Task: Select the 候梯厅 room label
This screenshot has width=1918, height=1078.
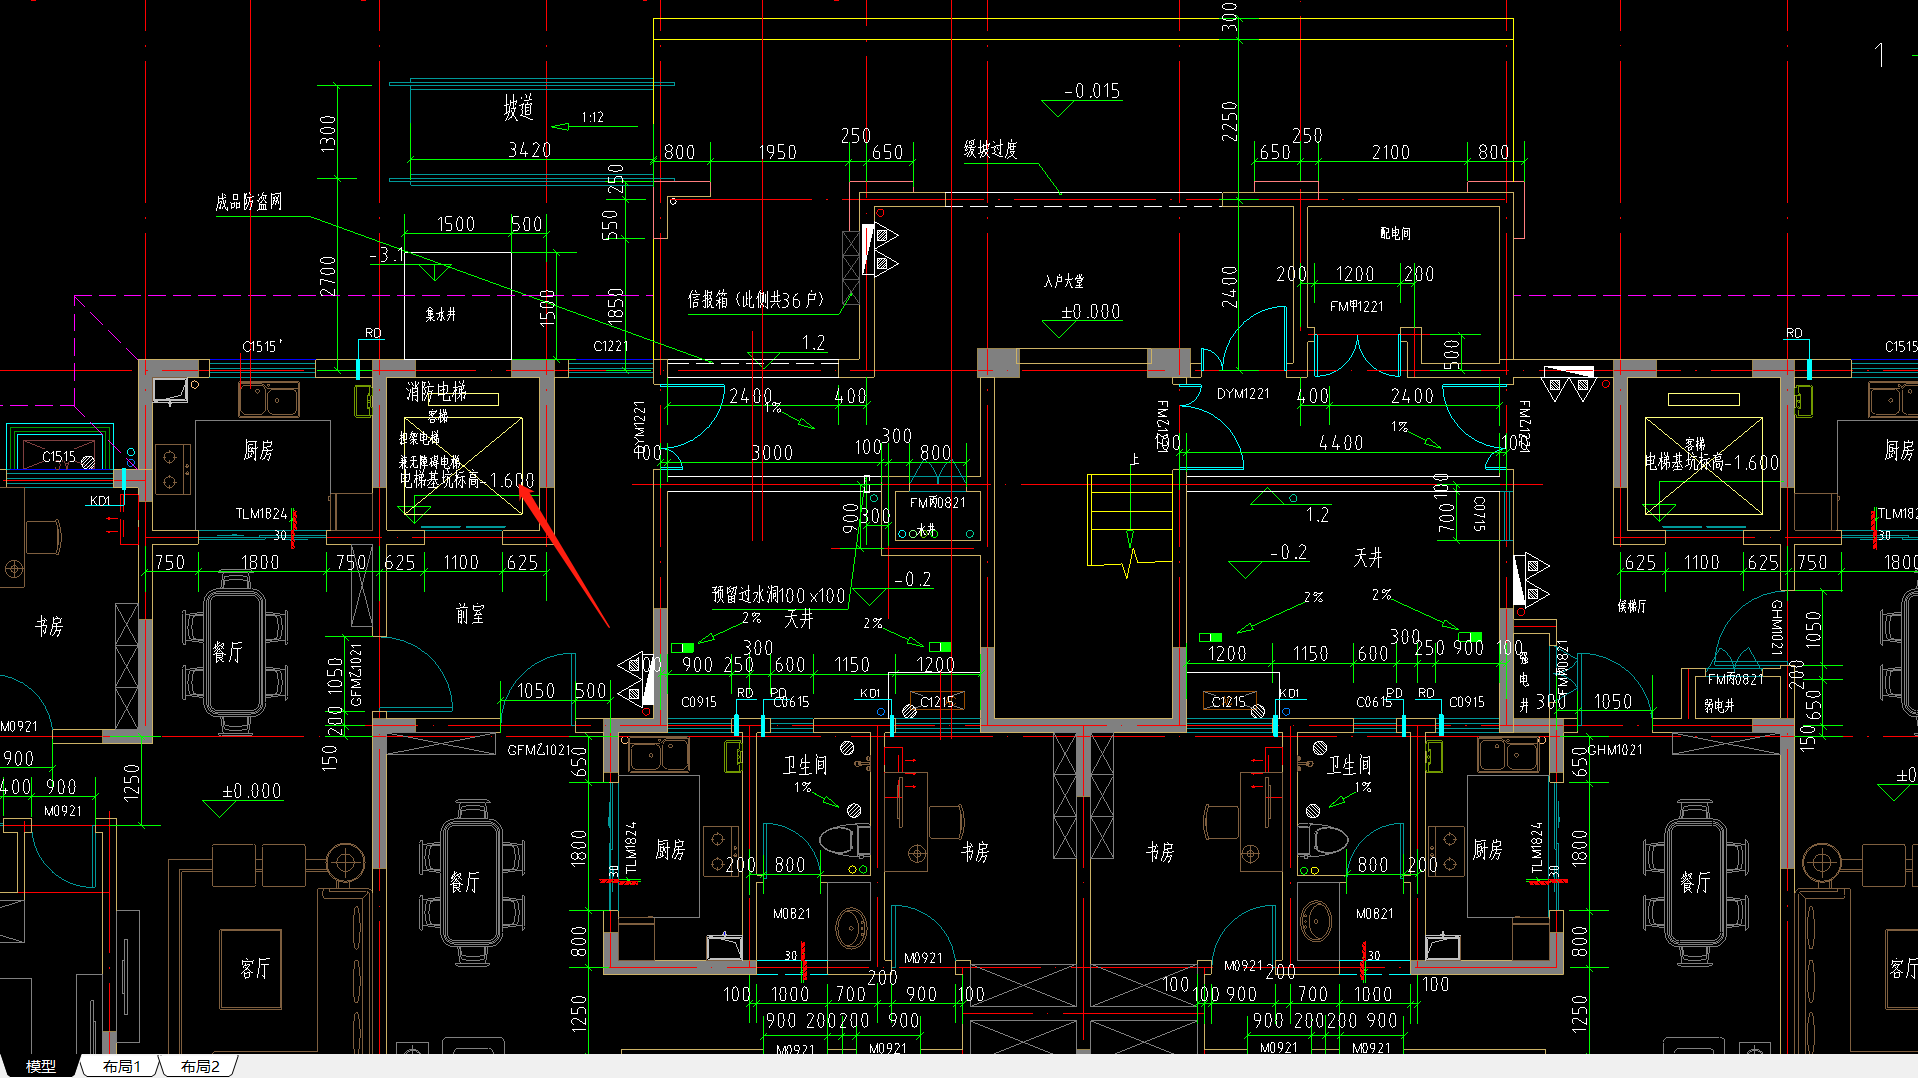Action: tap(1632, 606)
